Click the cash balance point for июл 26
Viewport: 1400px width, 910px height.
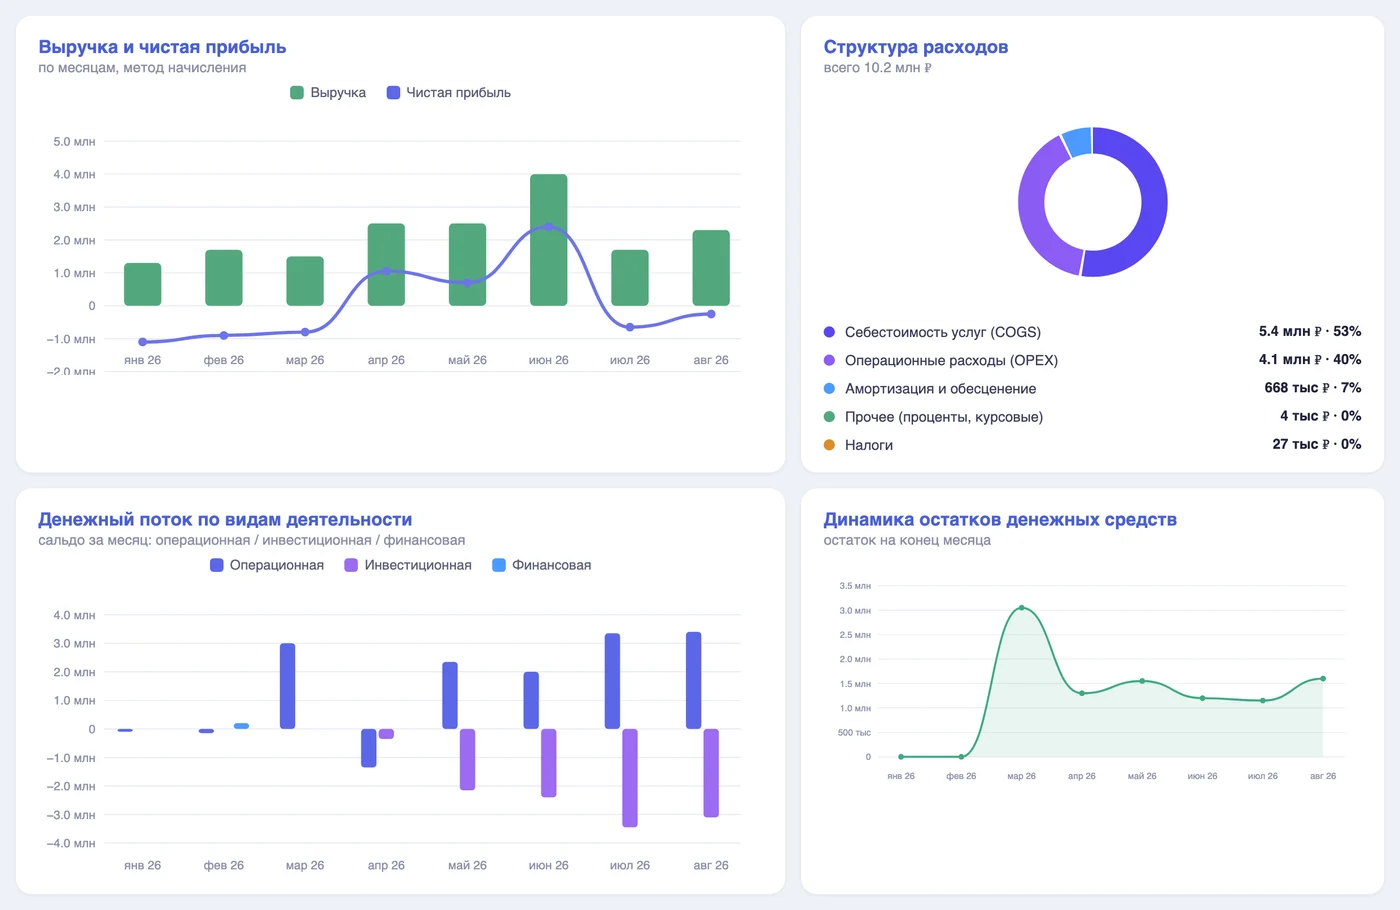pos(1263,701)
